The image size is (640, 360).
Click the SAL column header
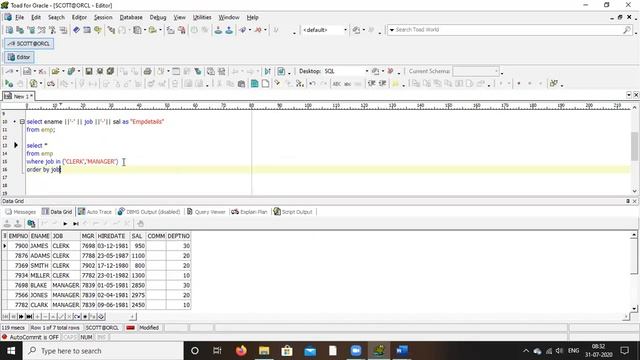(x=138, y=236)
